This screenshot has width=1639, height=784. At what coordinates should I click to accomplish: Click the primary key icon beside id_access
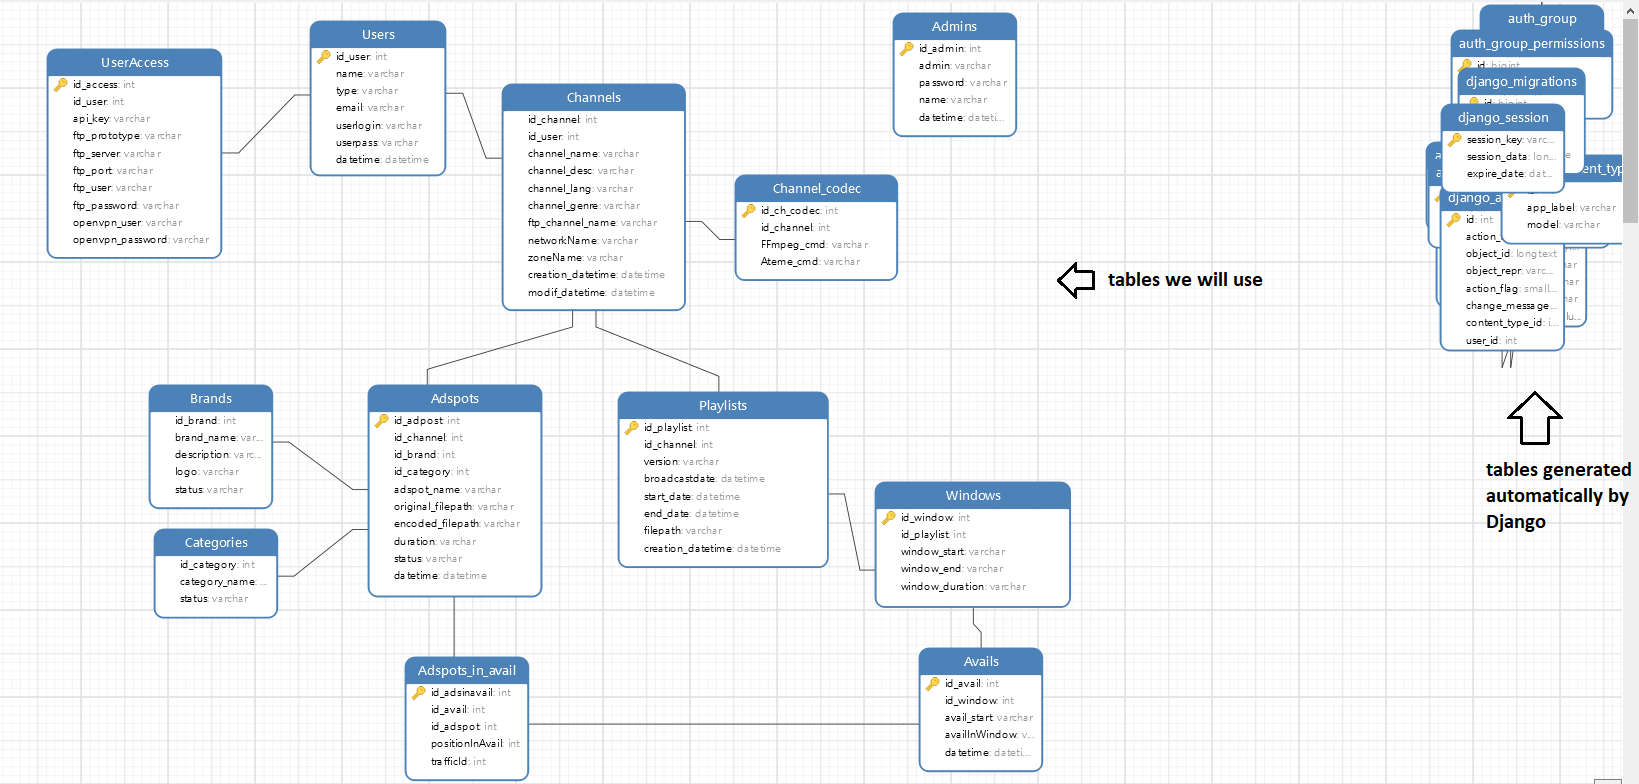[61, 85]
